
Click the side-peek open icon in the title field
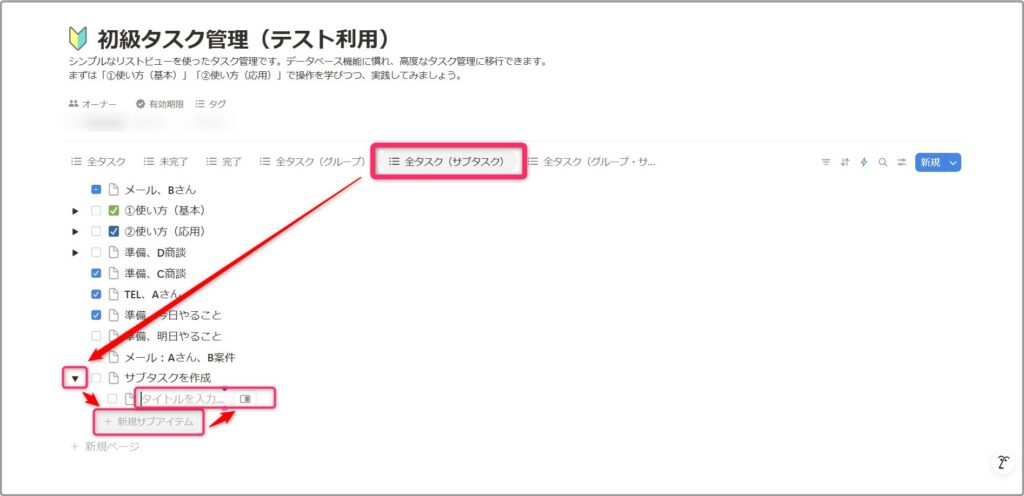coord(245,399)
